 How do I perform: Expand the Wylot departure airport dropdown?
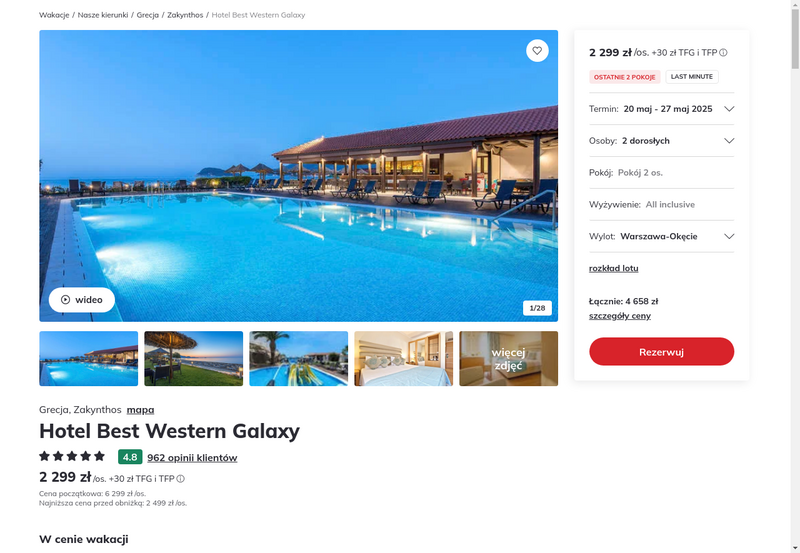click(661, 236)
